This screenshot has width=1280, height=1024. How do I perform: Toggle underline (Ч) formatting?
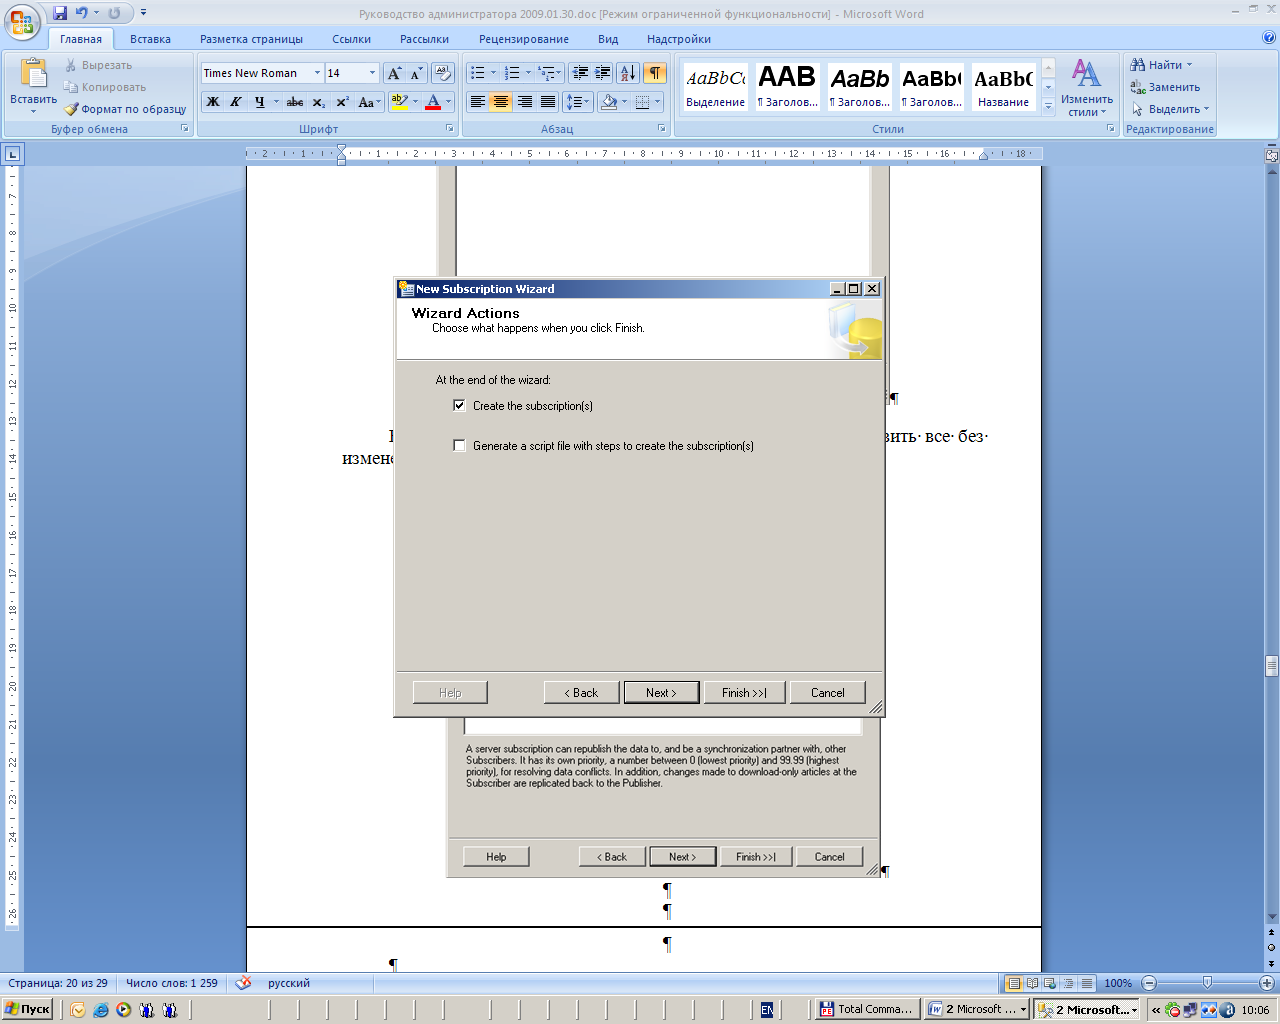click(x=260, y=102)
